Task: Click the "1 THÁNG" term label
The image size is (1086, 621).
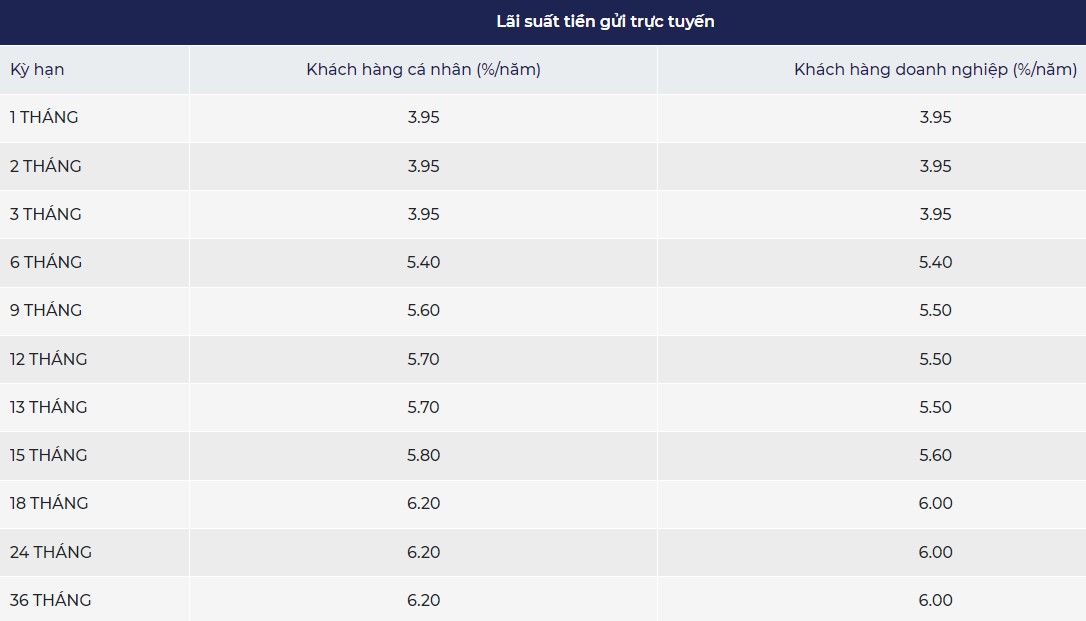Action: click(44, 117)
